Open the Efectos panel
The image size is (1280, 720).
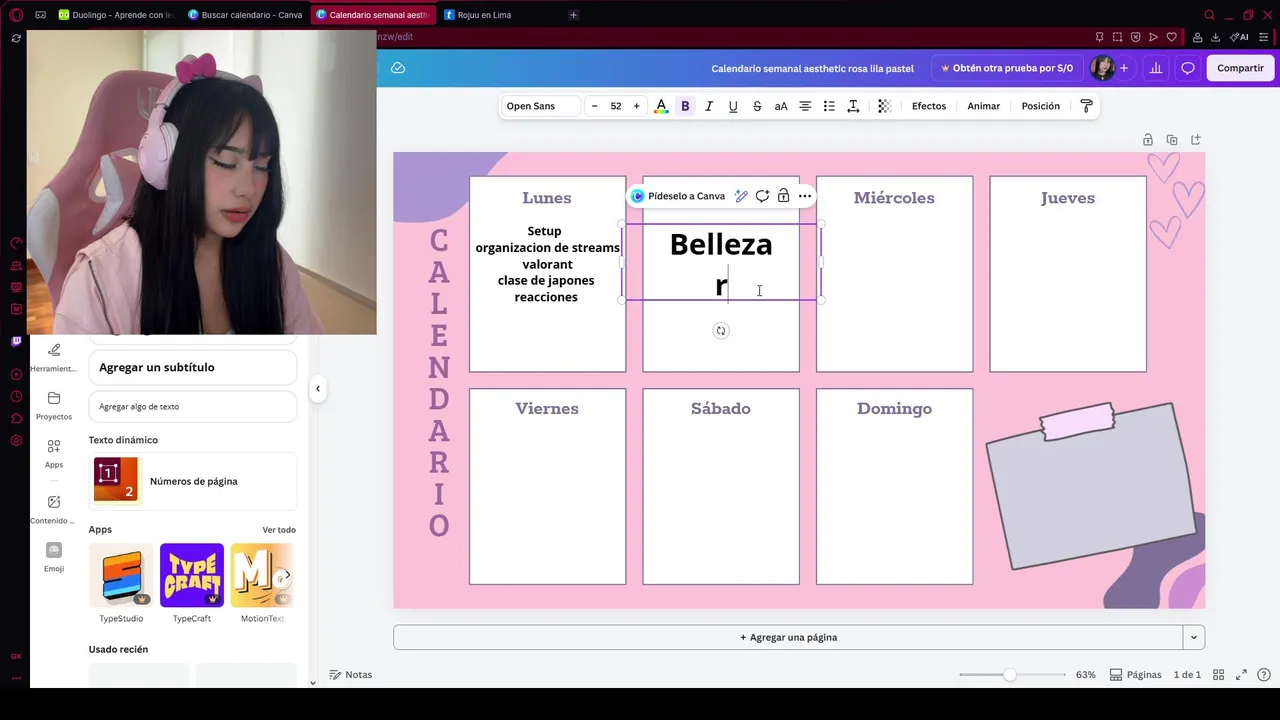[929, 106]
